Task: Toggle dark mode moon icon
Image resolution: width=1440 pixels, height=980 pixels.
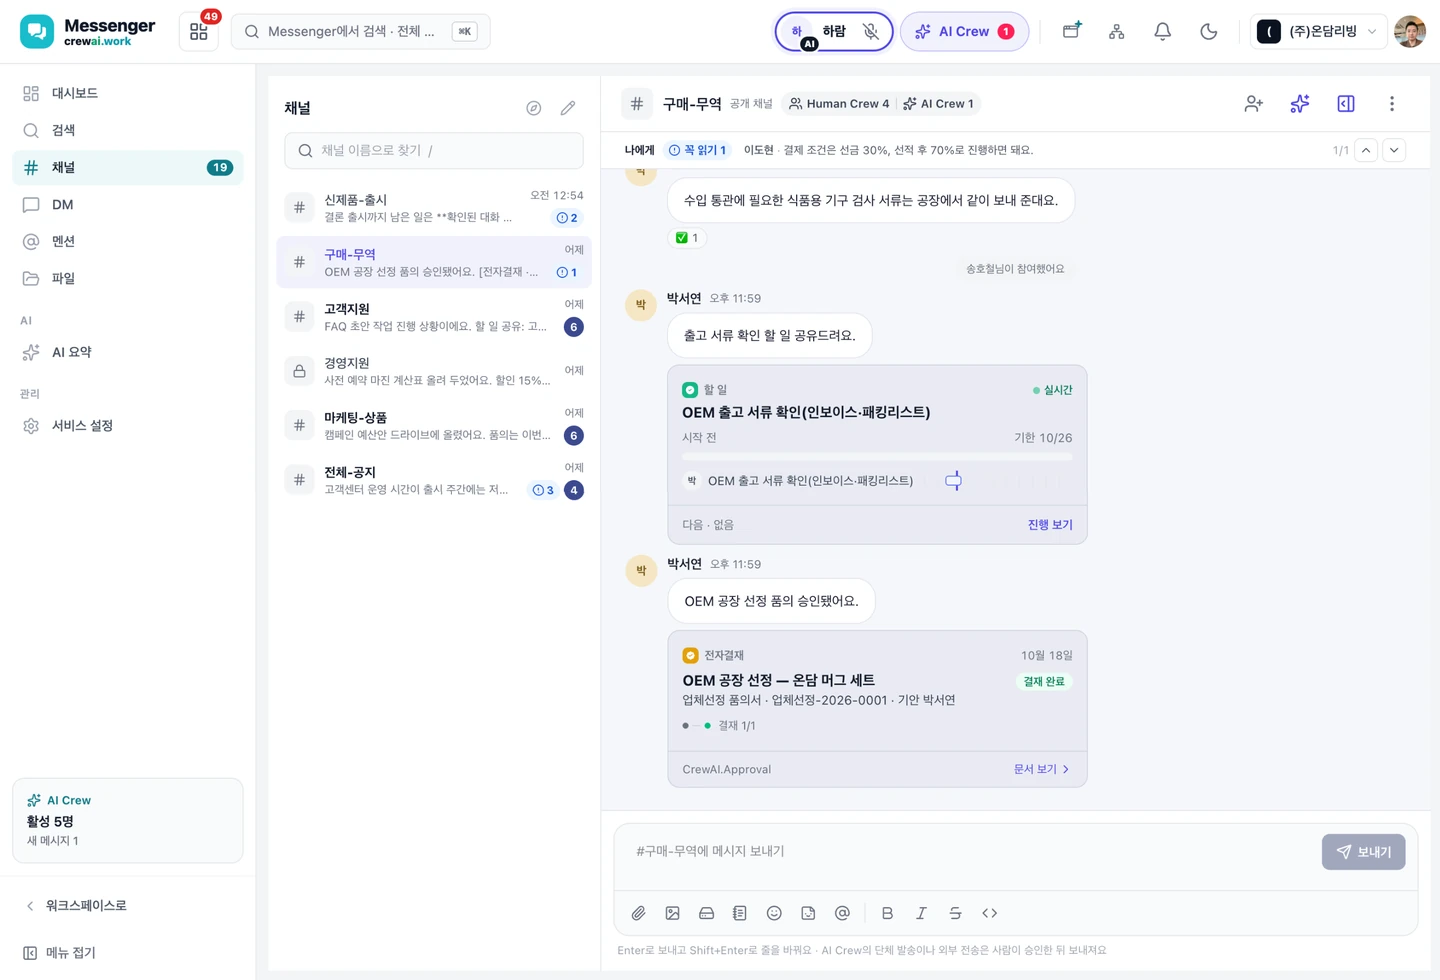Action: (1208, 31)
